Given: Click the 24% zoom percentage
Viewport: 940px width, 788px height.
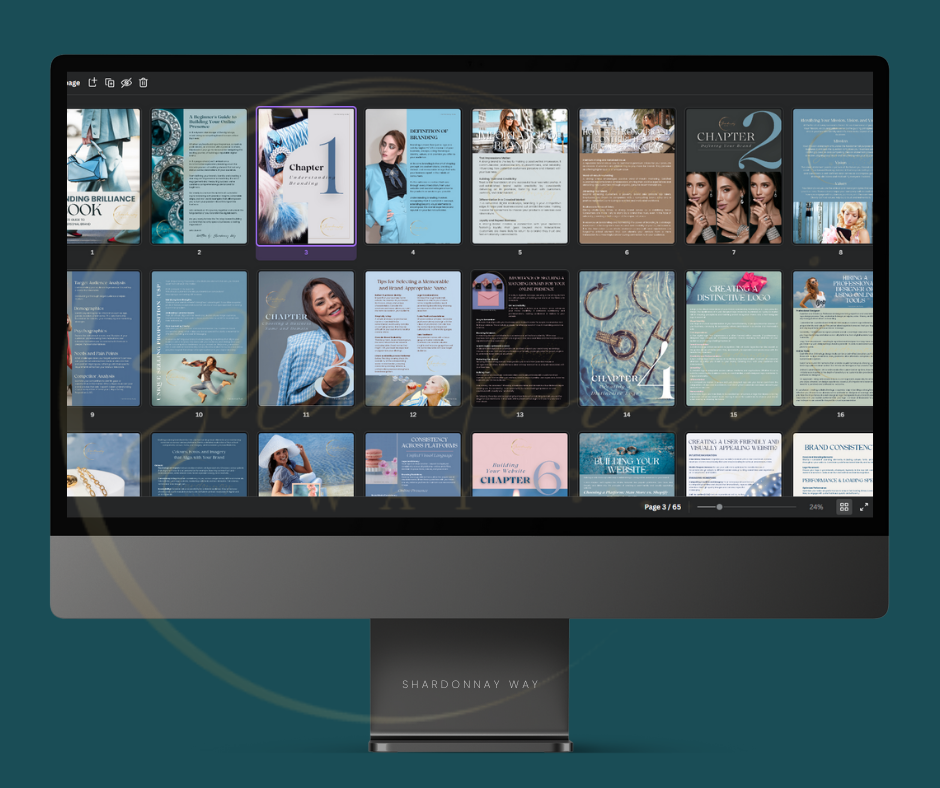Looking at the screenshot, I should coord(816,507).
